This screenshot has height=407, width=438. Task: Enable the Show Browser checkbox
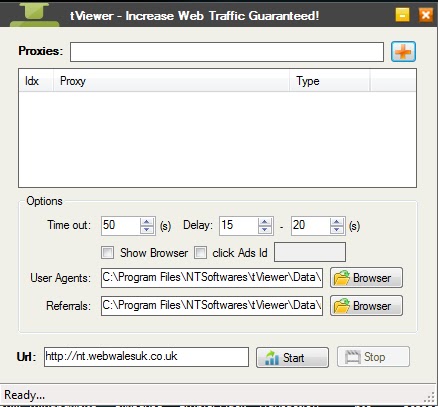[x=107, y=253]
